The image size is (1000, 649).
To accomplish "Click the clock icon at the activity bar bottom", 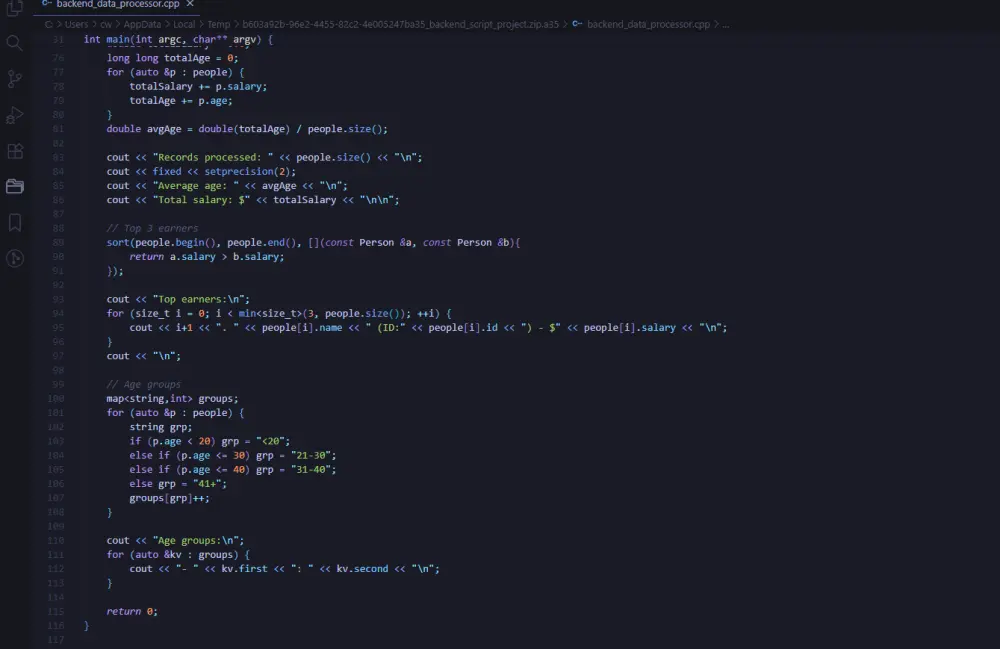I will point(14,259).
